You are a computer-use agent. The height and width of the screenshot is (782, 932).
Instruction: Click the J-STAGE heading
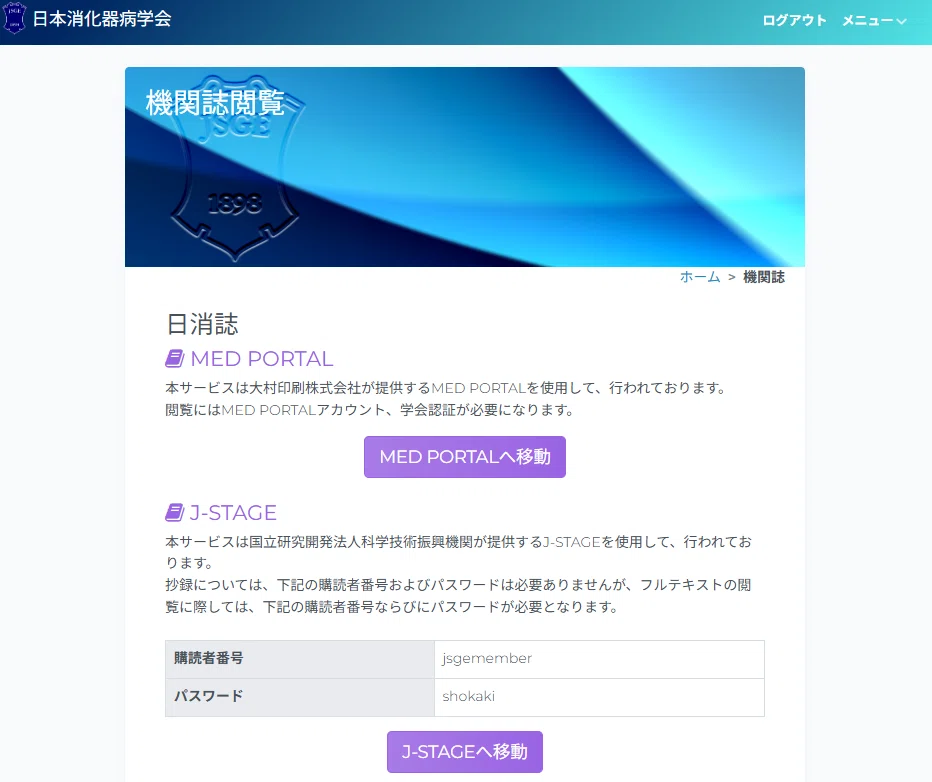point(233,513)
